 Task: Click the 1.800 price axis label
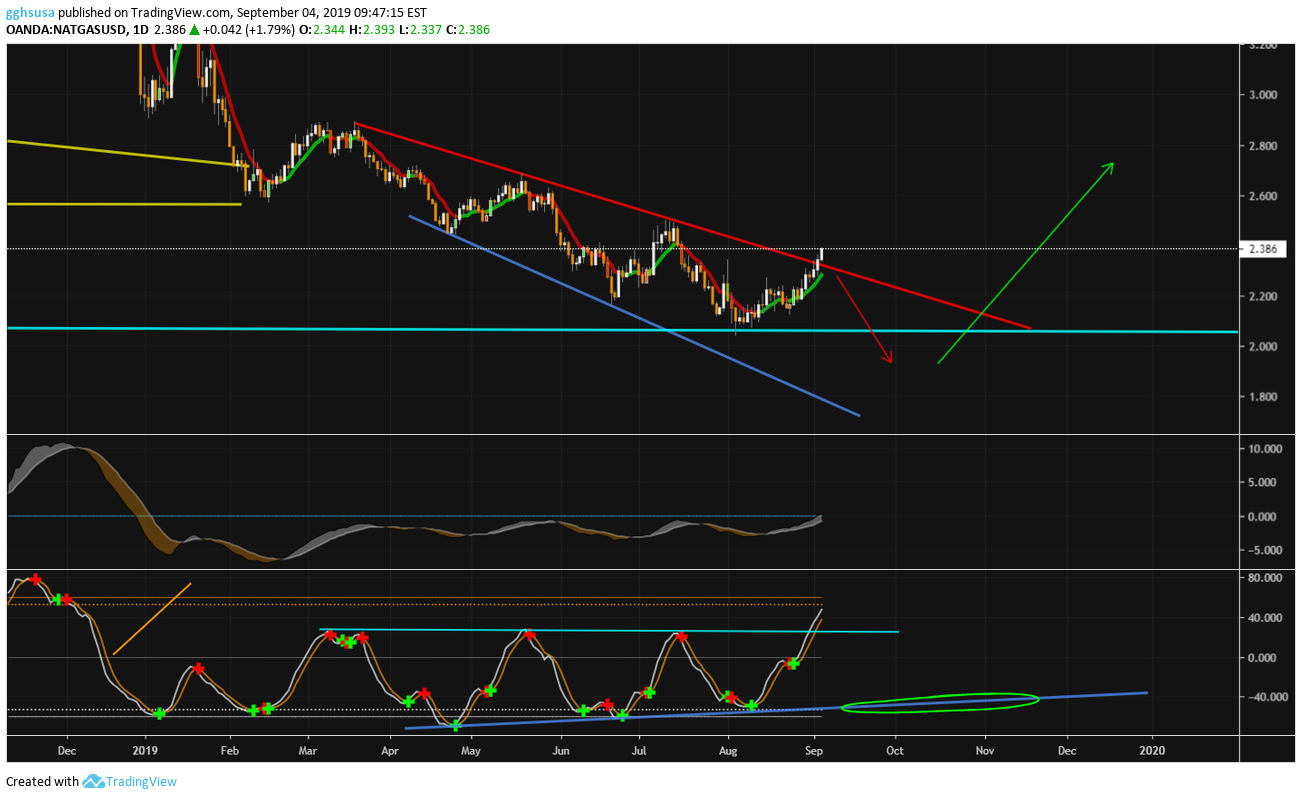pos(1264,397)
